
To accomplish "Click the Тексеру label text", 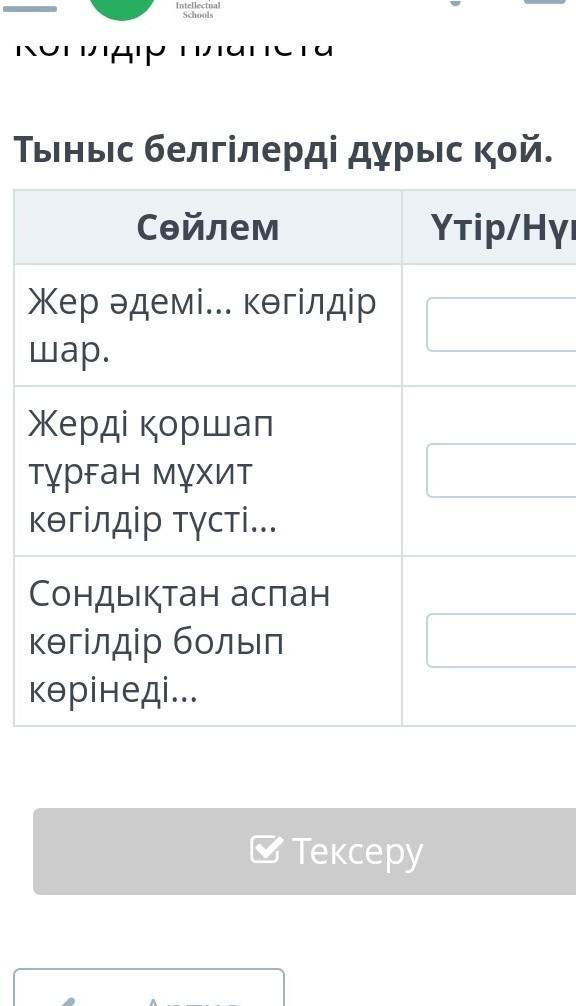I will [x=357, y=851].
